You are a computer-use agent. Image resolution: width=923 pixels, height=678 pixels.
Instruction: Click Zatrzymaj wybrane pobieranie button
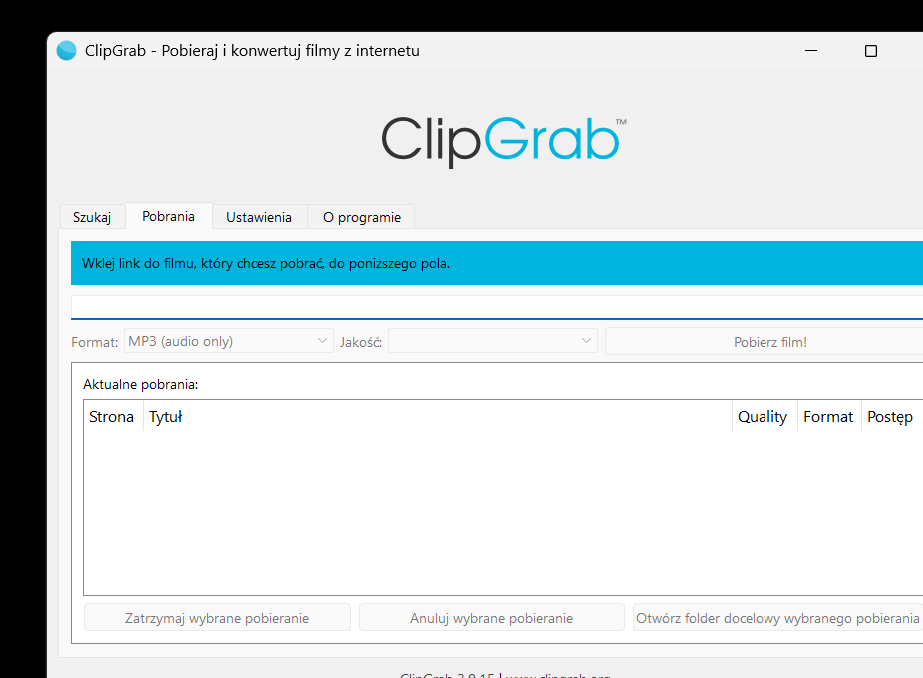pos(217,618)
